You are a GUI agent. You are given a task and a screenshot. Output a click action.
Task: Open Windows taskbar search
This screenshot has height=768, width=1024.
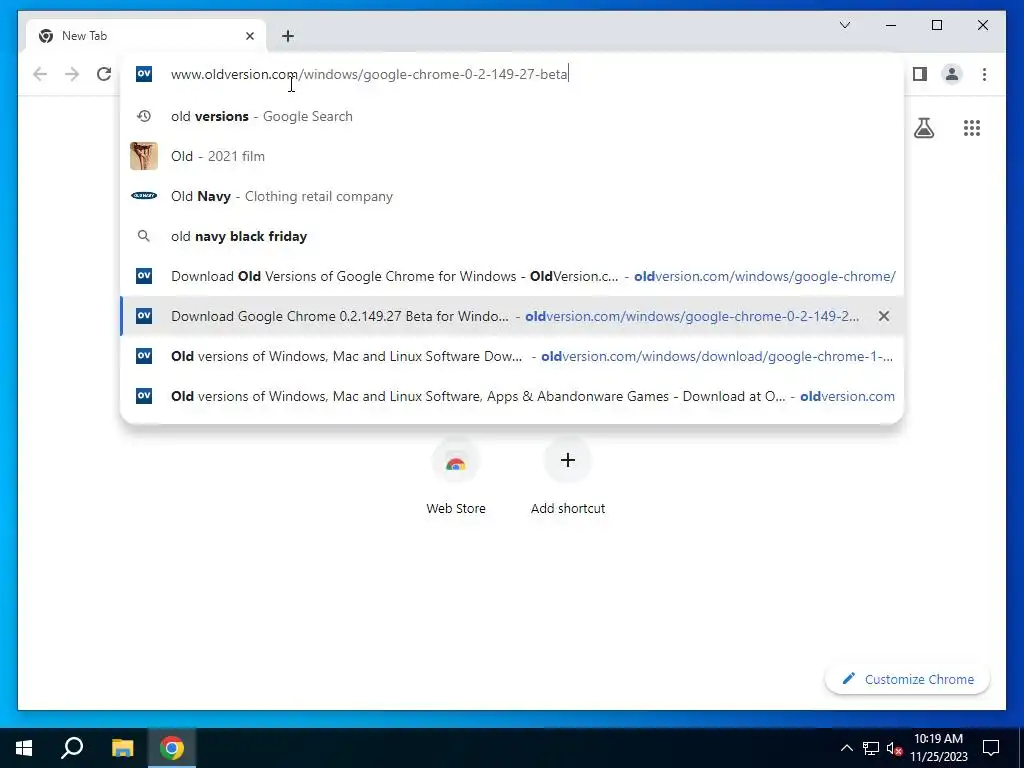tap(72, 748)
